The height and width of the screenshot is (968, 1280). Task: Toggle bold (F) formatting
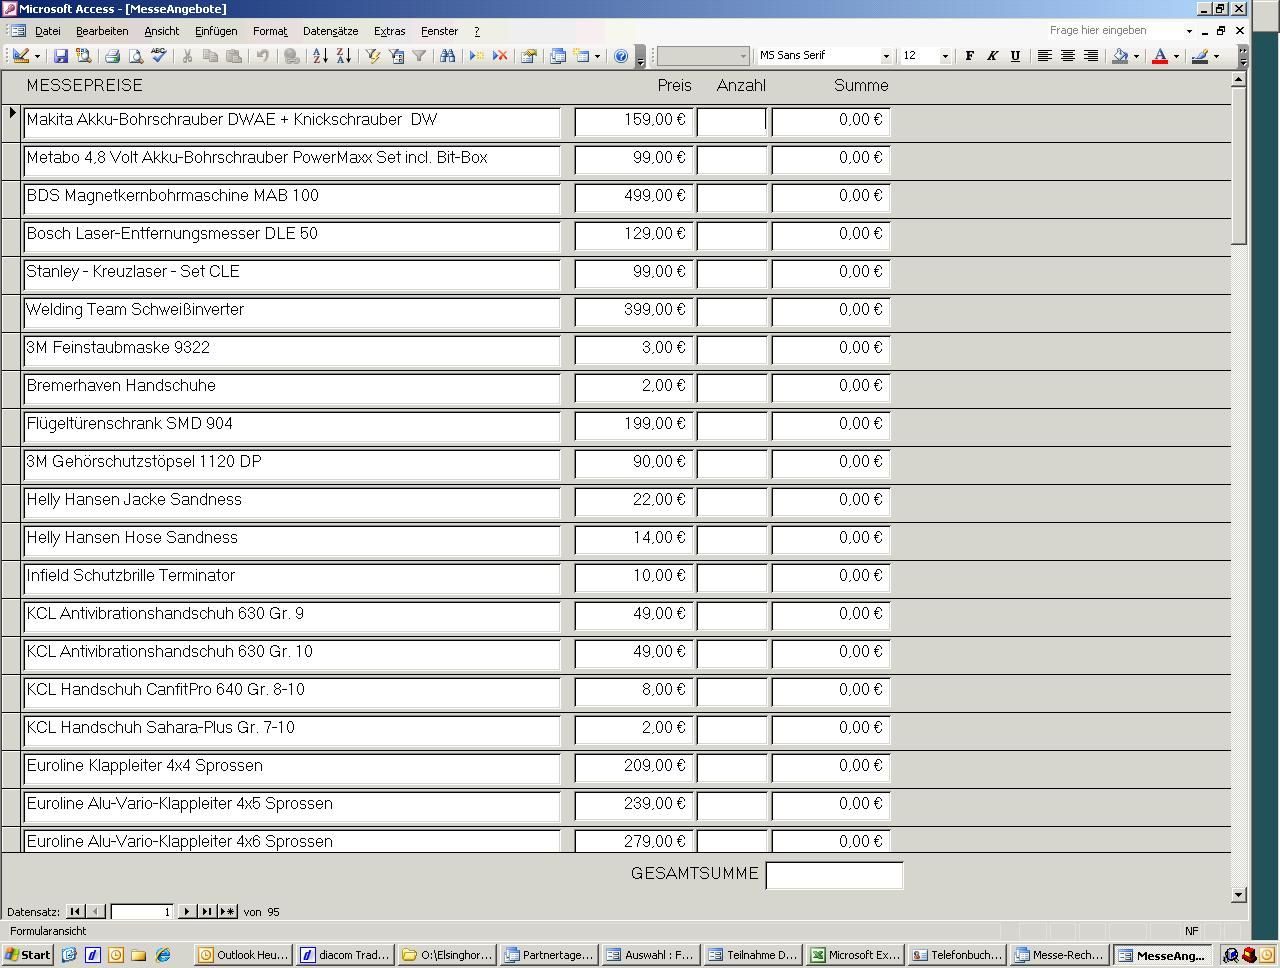(x=969, y=56)
